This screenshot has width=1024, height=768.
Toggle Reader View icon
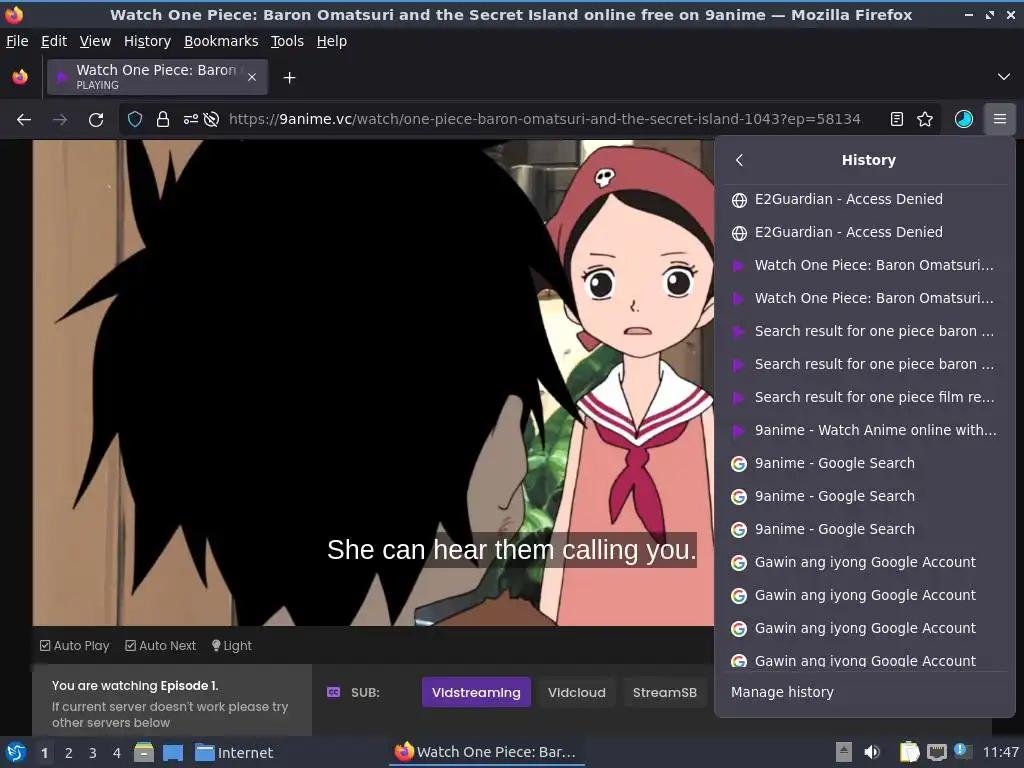(897, 120)
